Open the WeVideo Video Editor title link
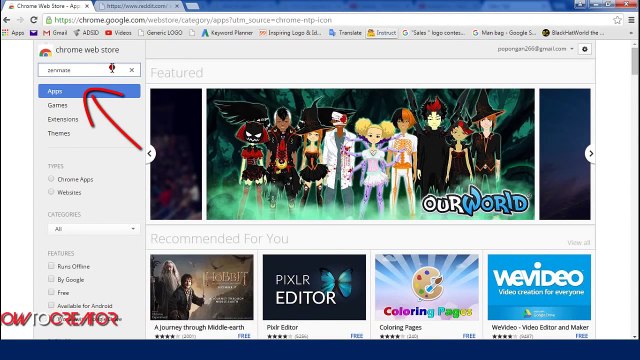 pos(540,327)
